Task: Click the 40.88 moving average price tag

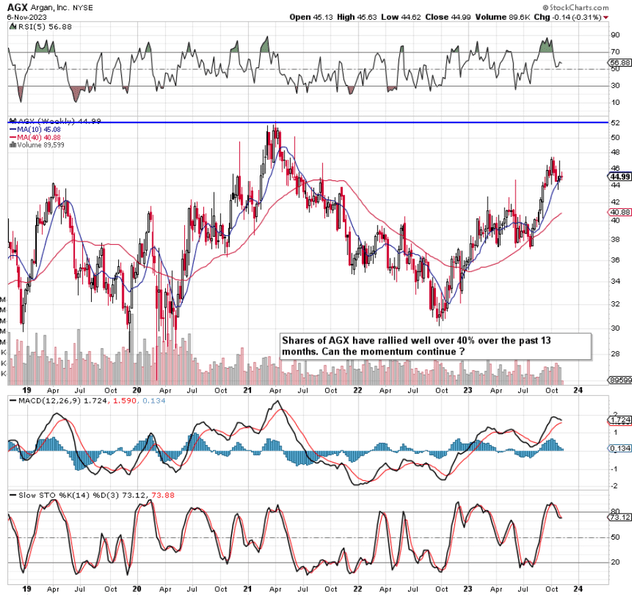Action: coord(620,212)
